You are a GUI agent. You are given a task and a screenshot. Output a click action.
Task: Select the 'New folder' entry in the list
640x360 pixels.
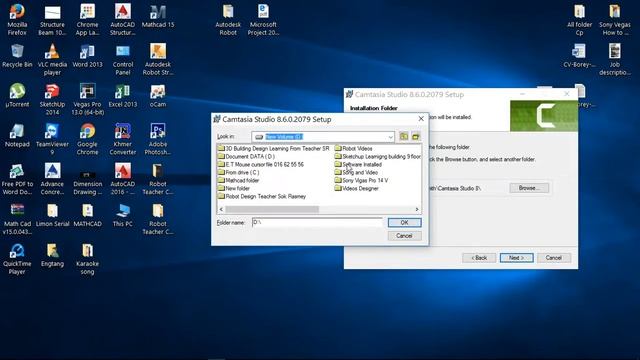pos(234,188)
